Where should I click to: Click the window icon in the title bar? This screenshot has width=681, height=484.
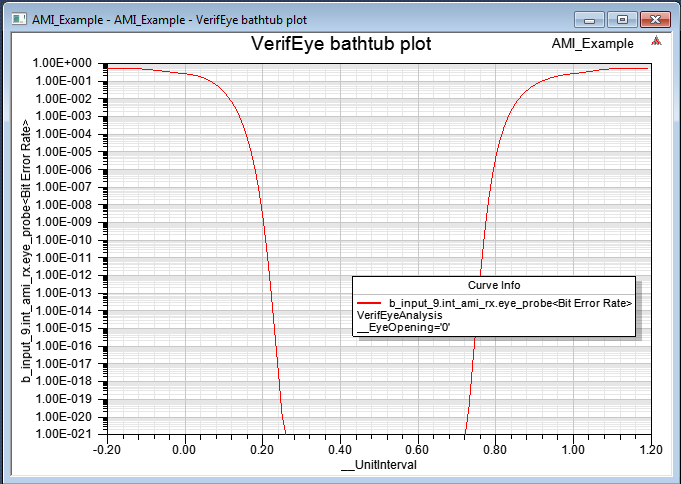coord(19,20)
